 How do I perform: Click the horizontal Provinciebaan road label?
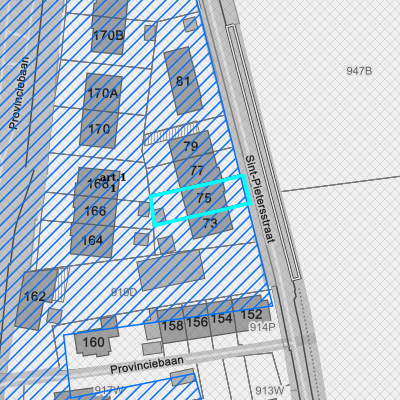pyautogui.click(x=147, y=365)
